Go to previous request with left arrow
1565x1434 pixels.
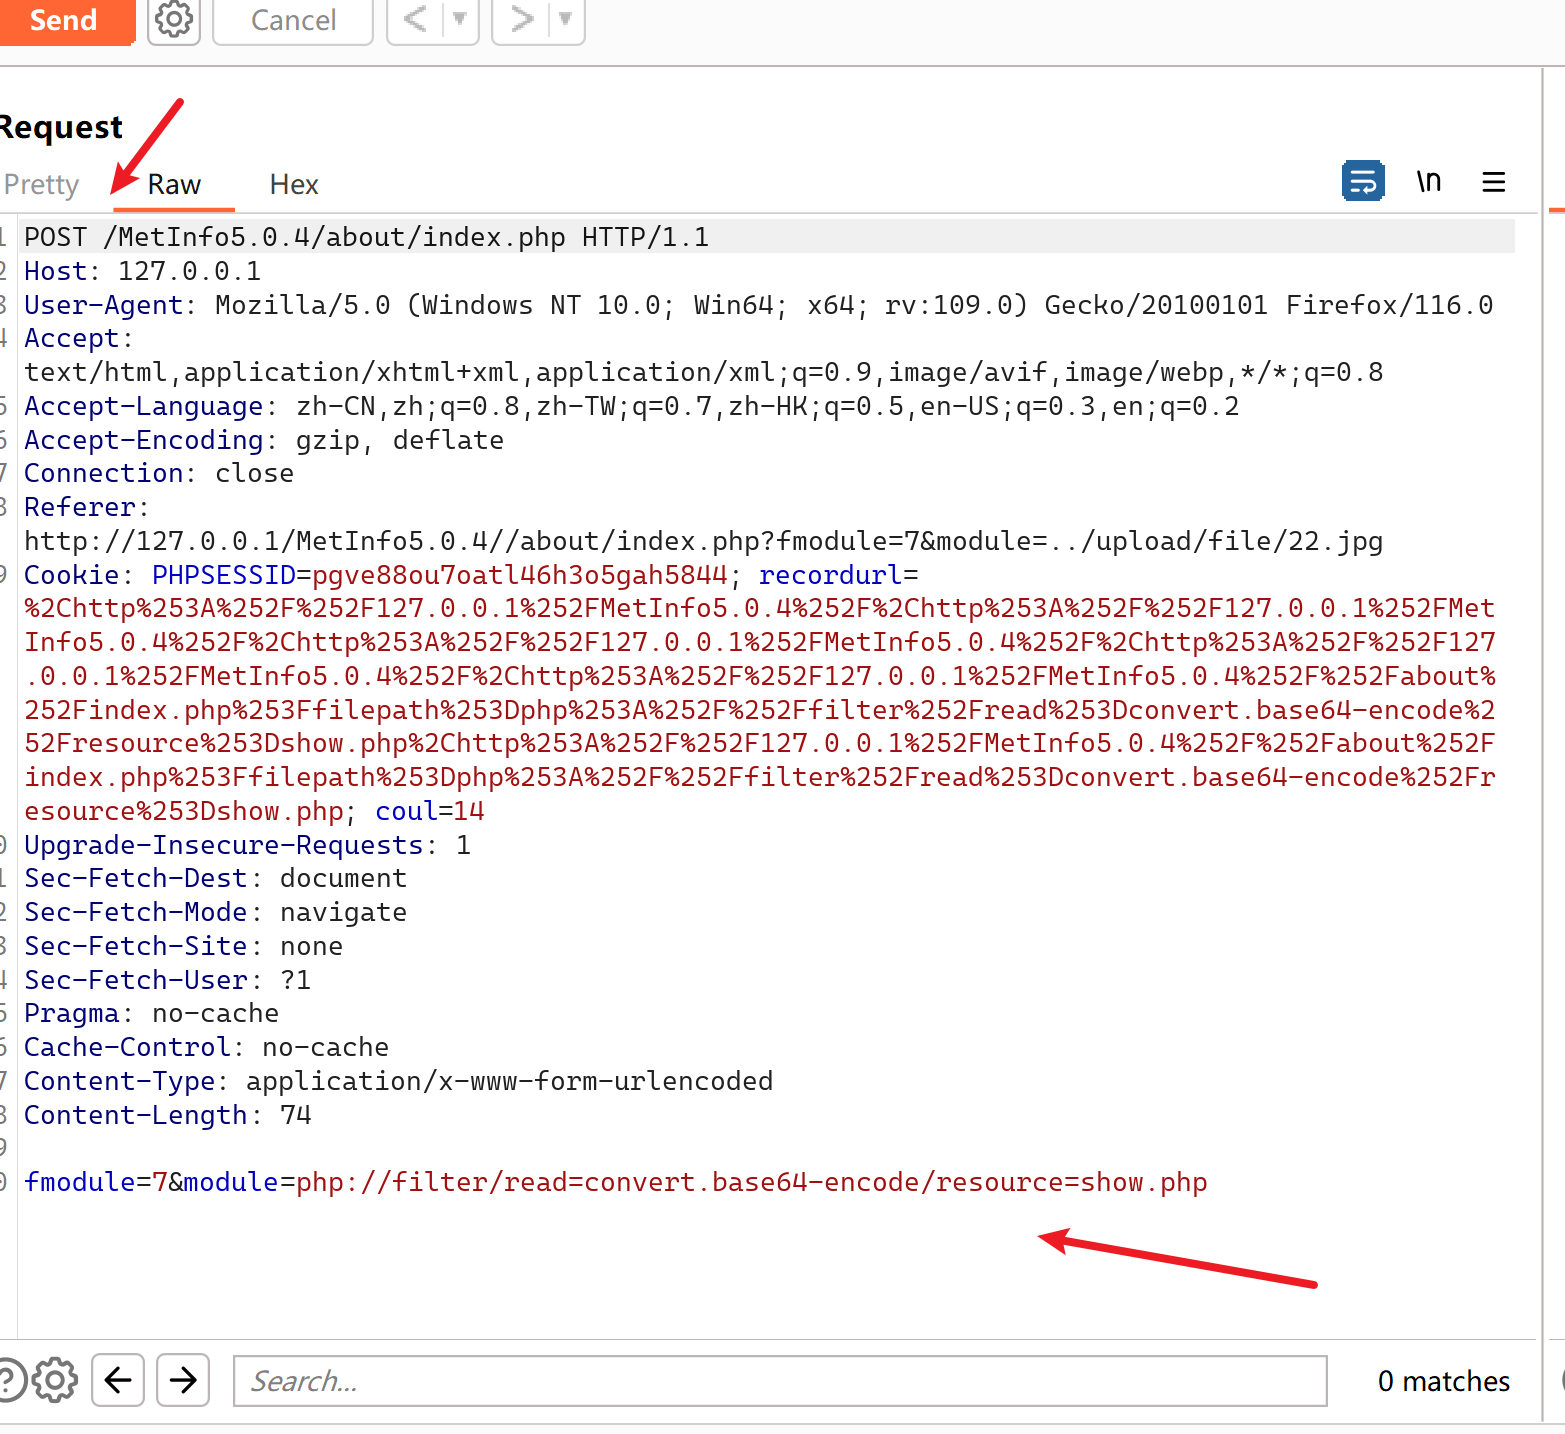[x=415, y=20]
